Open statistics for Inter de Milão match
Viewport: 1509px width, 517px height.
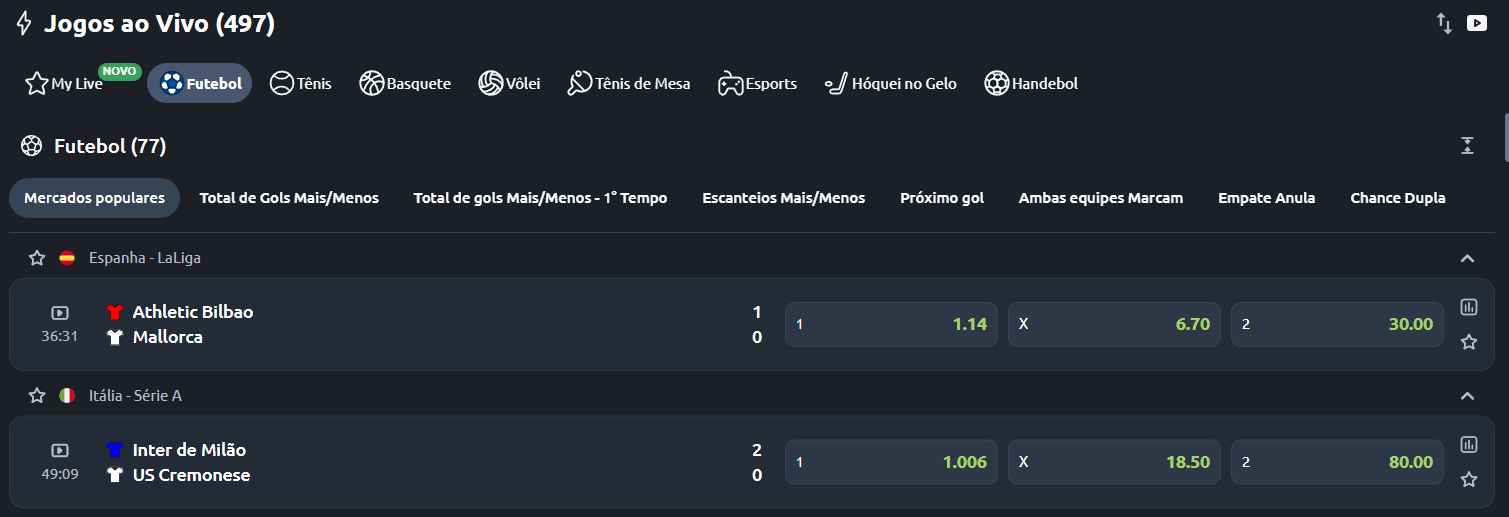1468,445
